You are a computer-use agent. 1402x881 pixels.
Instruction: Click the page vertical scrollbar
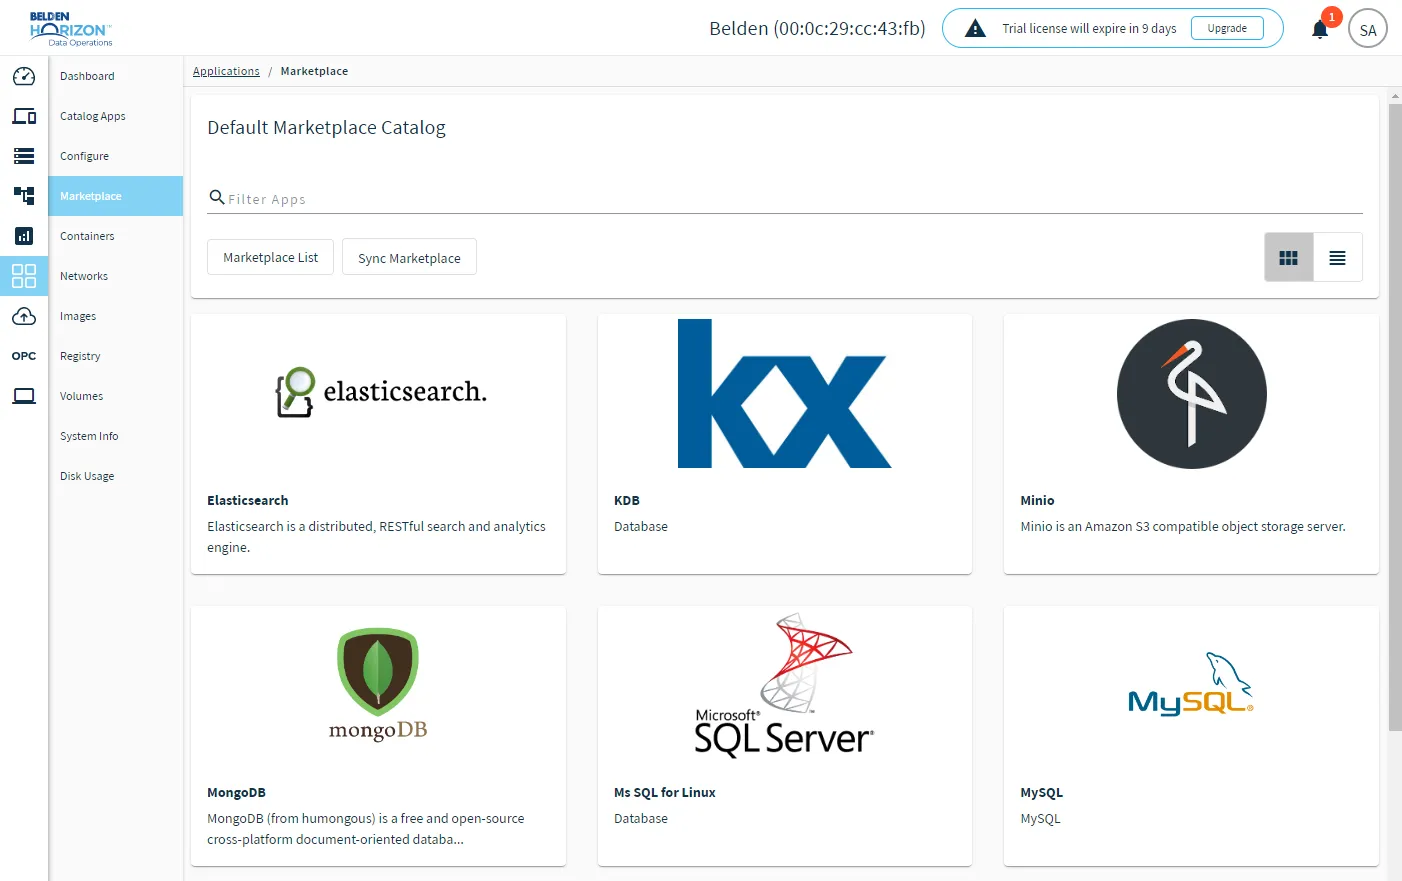click(1395, 417)
